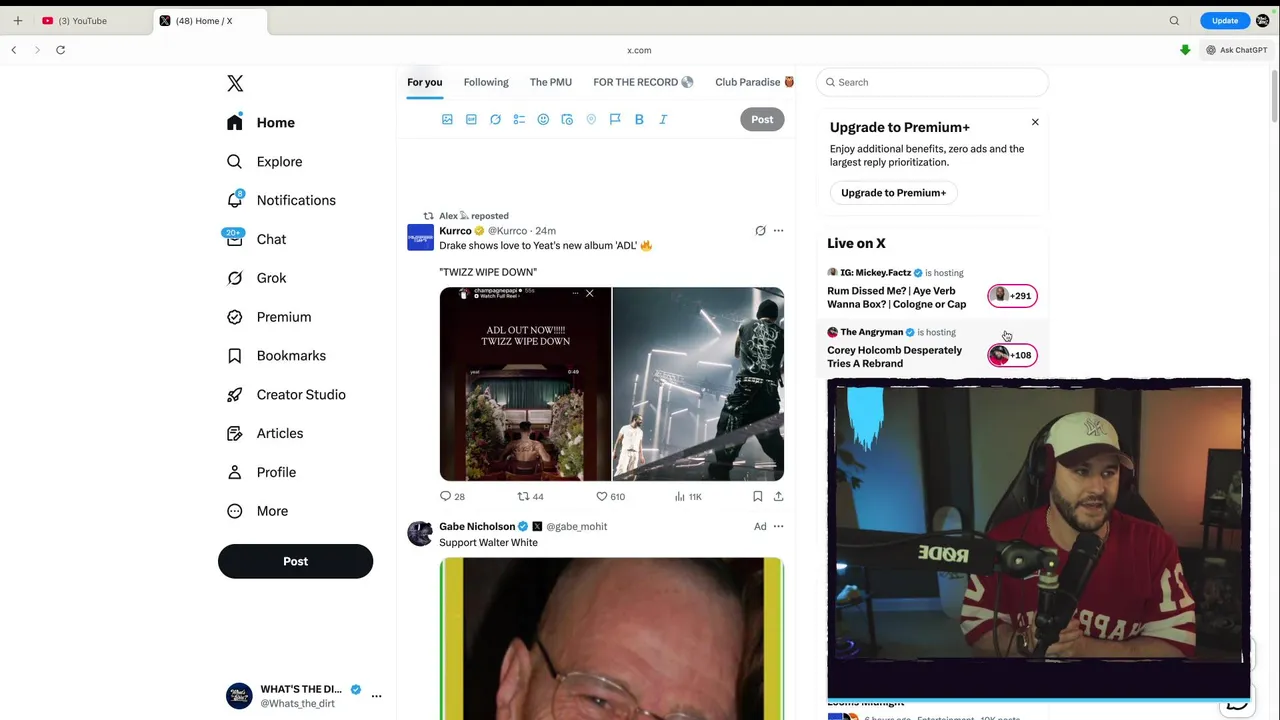Close the Upgrade to Premium+ card
Screen dimensions: 1280x720
pos(1035,122)
